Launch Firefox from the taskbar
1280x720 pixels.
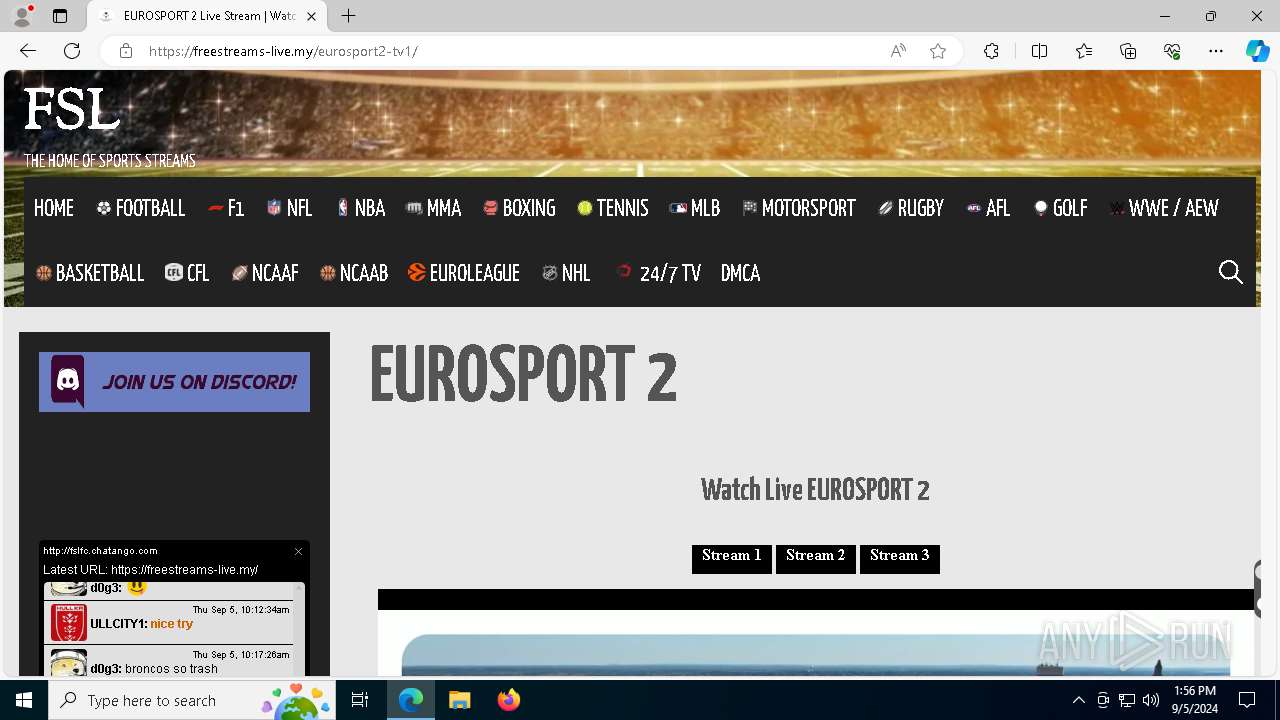pos(509,700)
